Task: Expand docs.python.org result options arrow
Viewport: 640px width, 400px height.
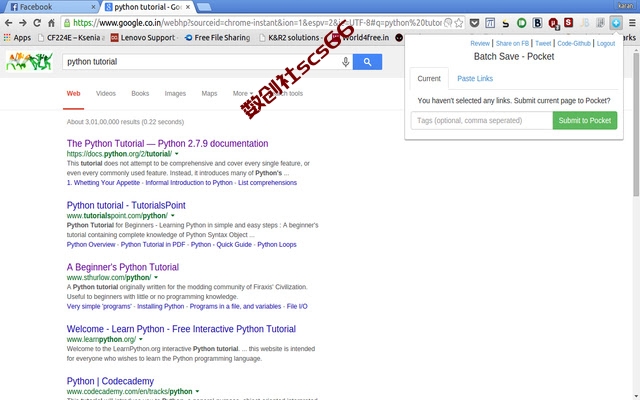Action: click(177, 154)
